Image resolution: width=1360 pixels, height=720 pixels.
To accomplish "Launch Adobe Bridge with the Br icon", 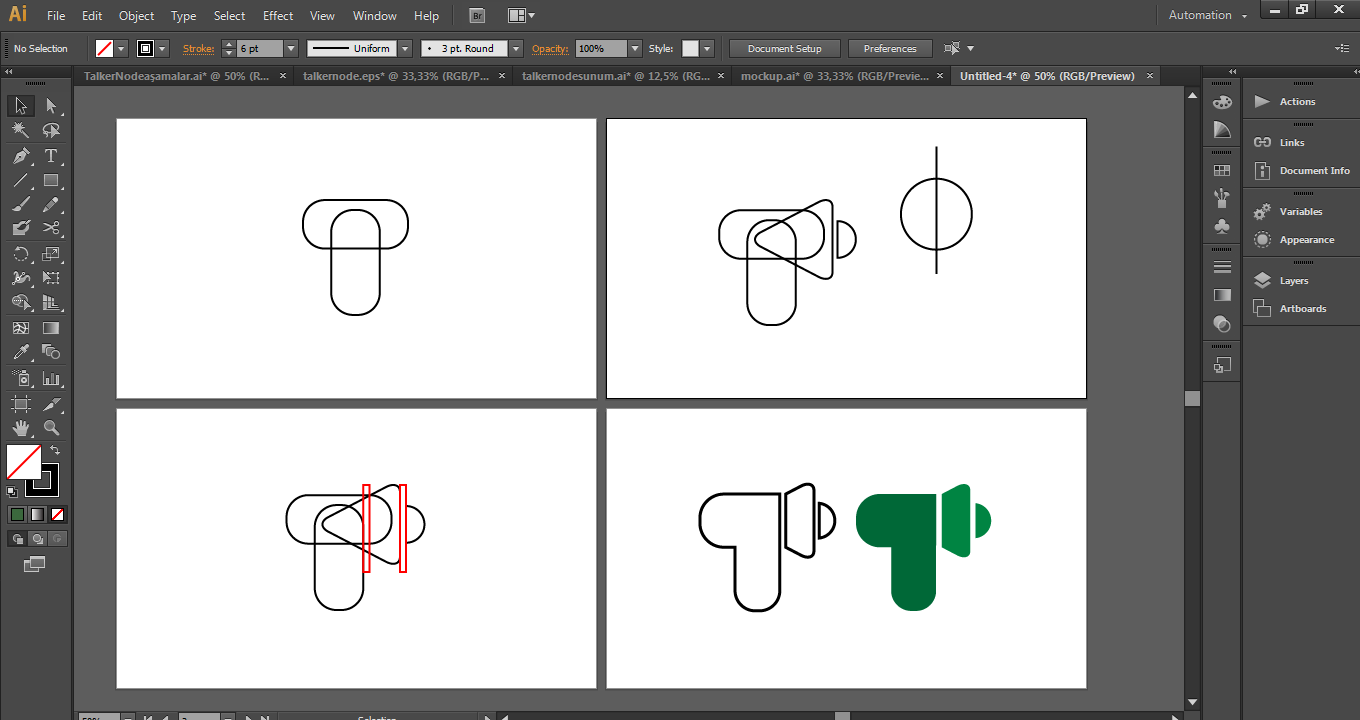I will tap(478, 15).
